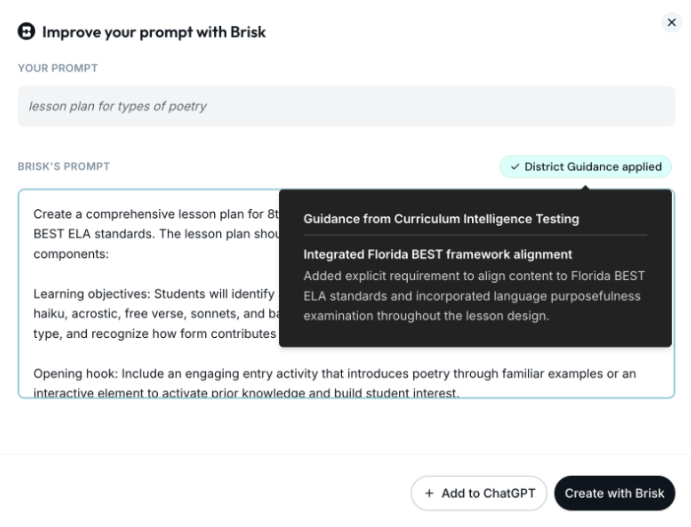The width and height of the screenshot is (691, 527).
Task: Click the 'Opening hook' paragraph text
Action: point(334,383)
